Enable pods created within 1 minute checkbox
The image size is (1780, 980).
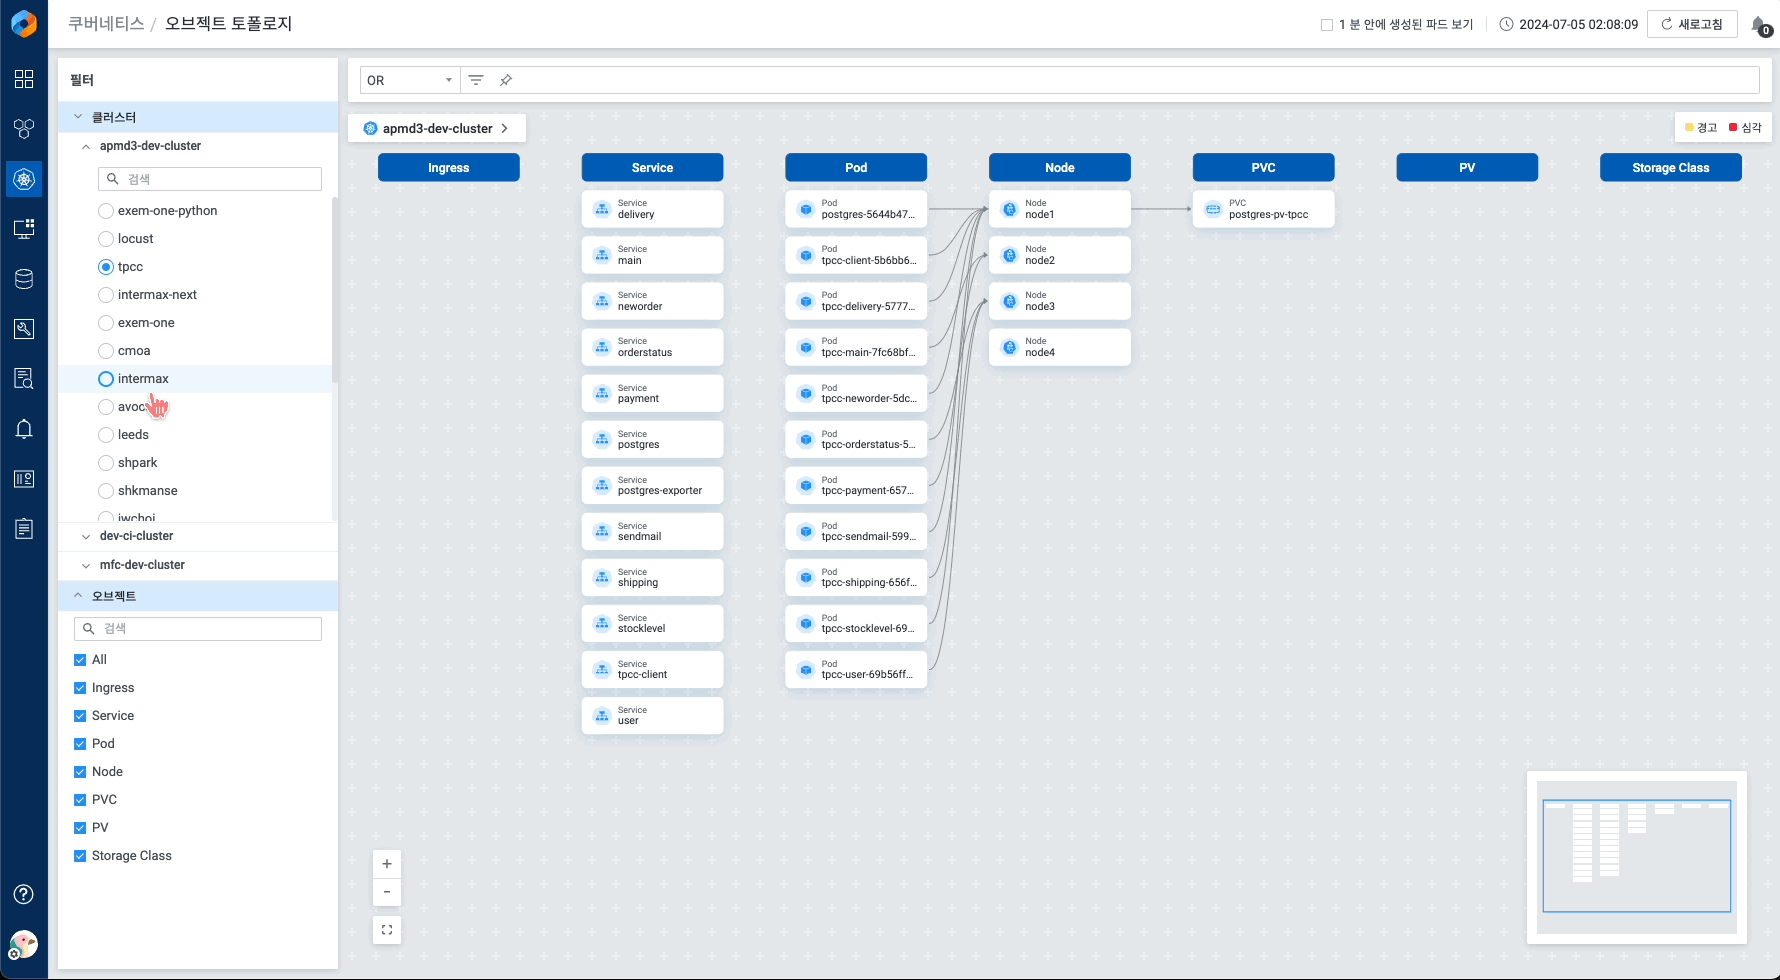pos(1327,25)
